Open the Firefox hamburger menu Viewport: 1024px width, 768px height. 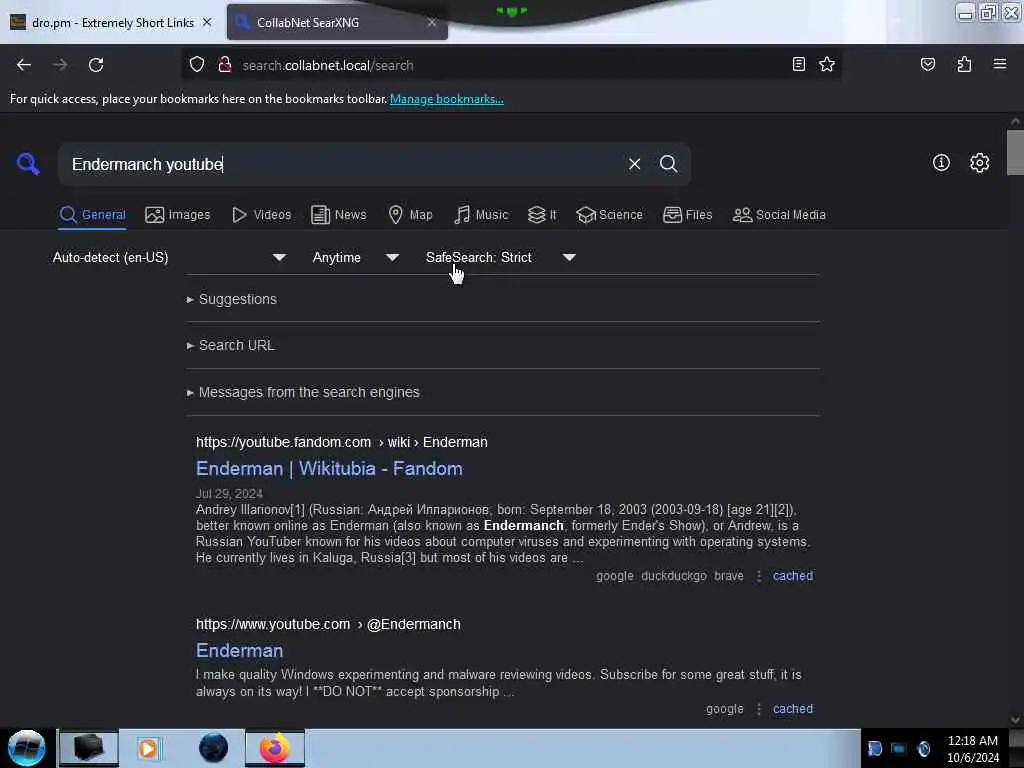coord(999,64)
